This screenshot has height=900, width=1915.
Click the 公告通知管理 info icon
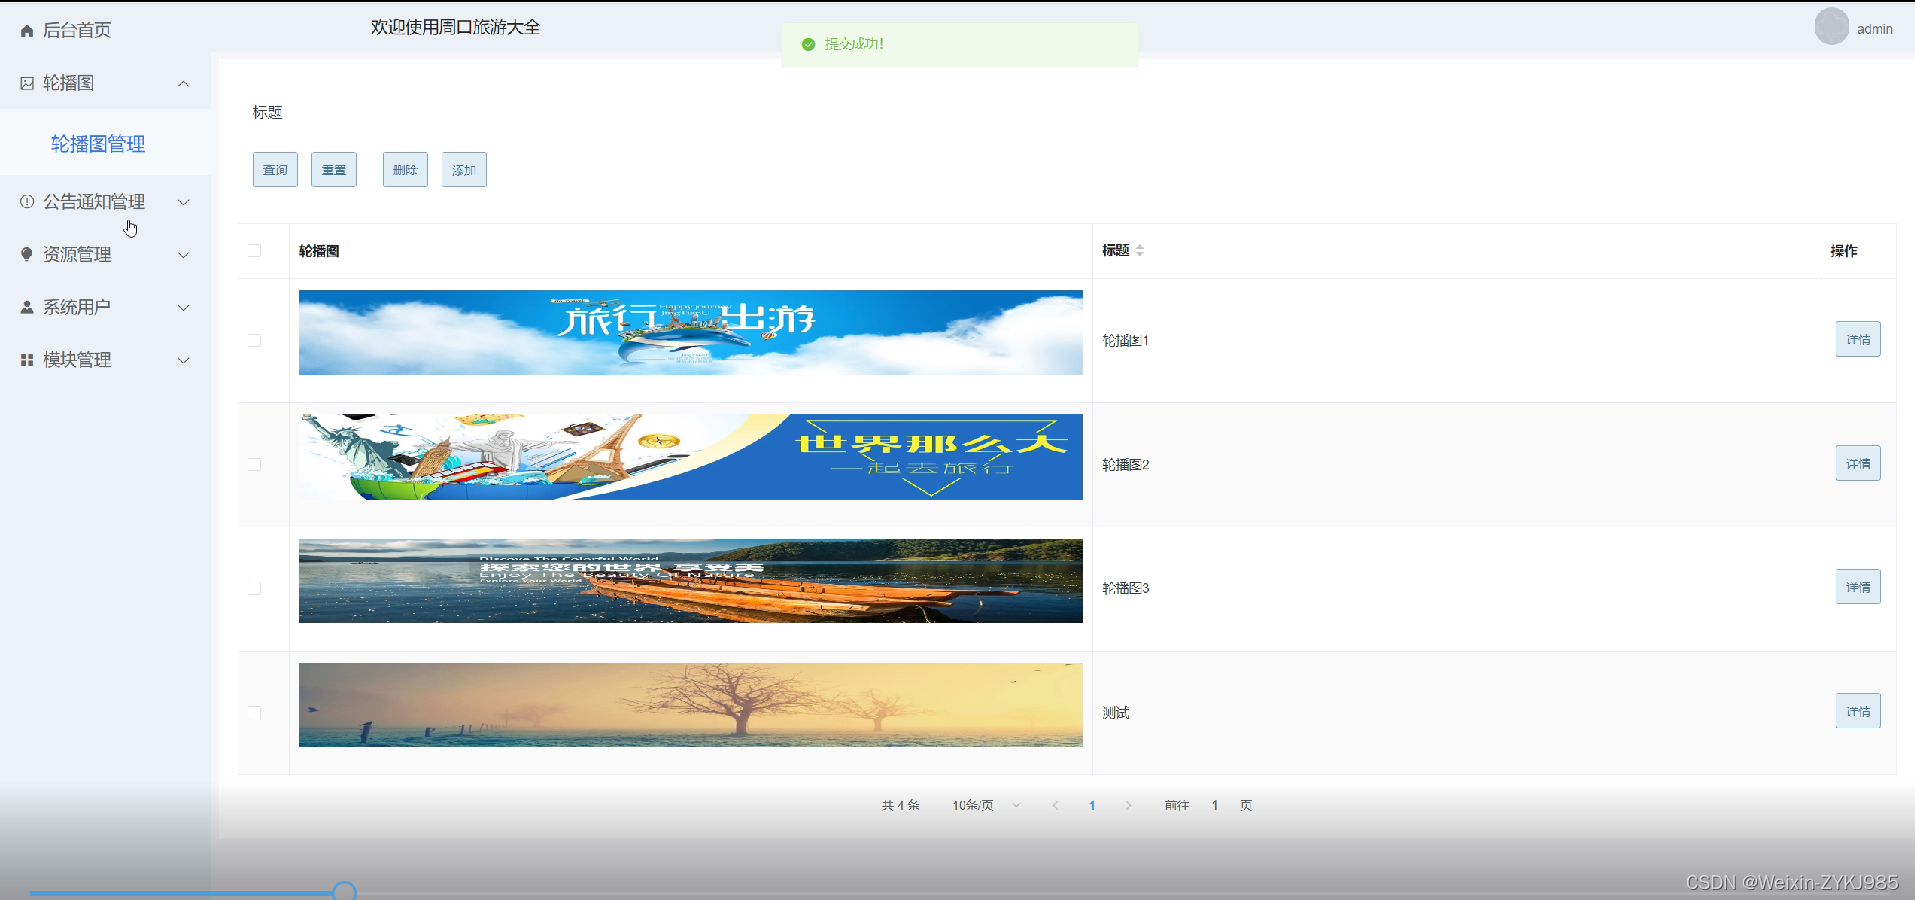27,202
